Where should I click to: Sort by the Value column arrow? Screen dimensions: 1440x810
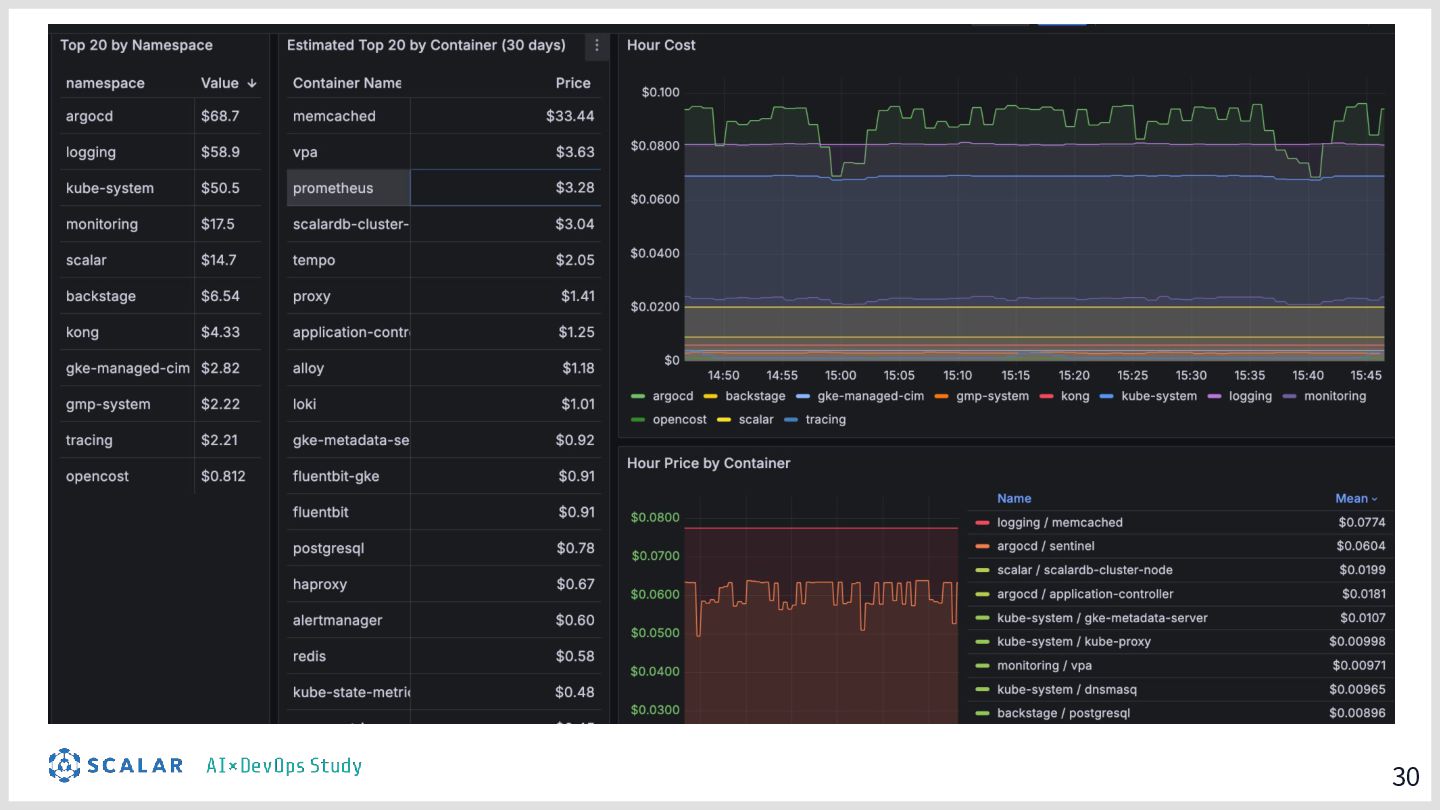click(x=252, y=83)
